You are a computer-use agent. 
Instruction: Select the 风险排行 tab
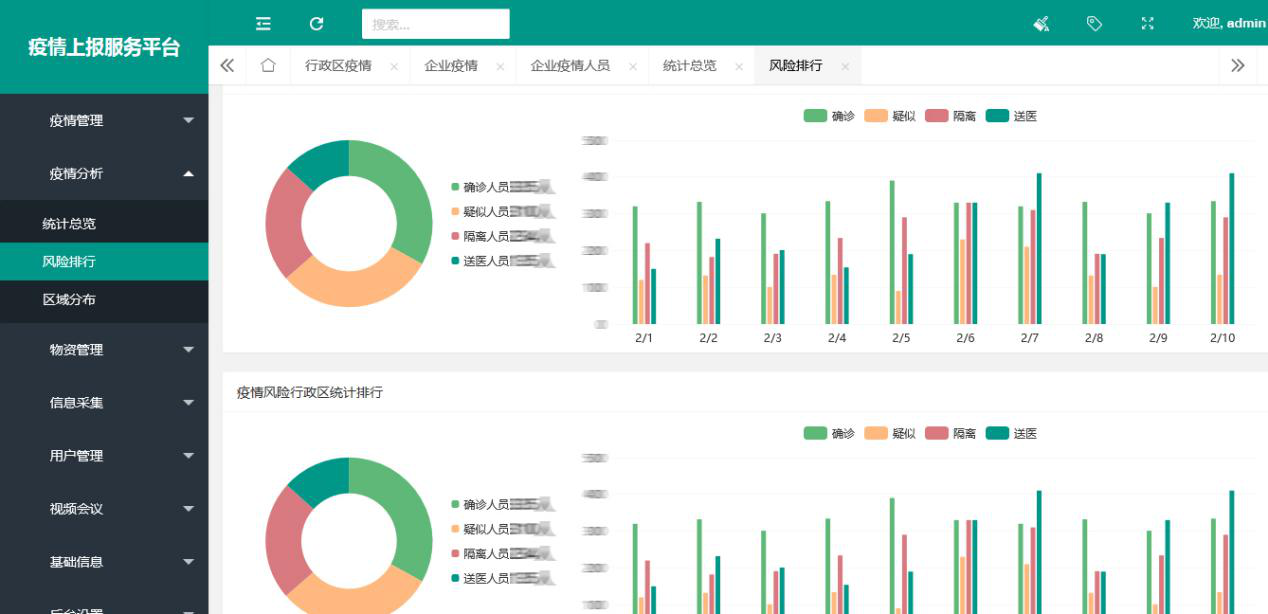tap(796, 66)
